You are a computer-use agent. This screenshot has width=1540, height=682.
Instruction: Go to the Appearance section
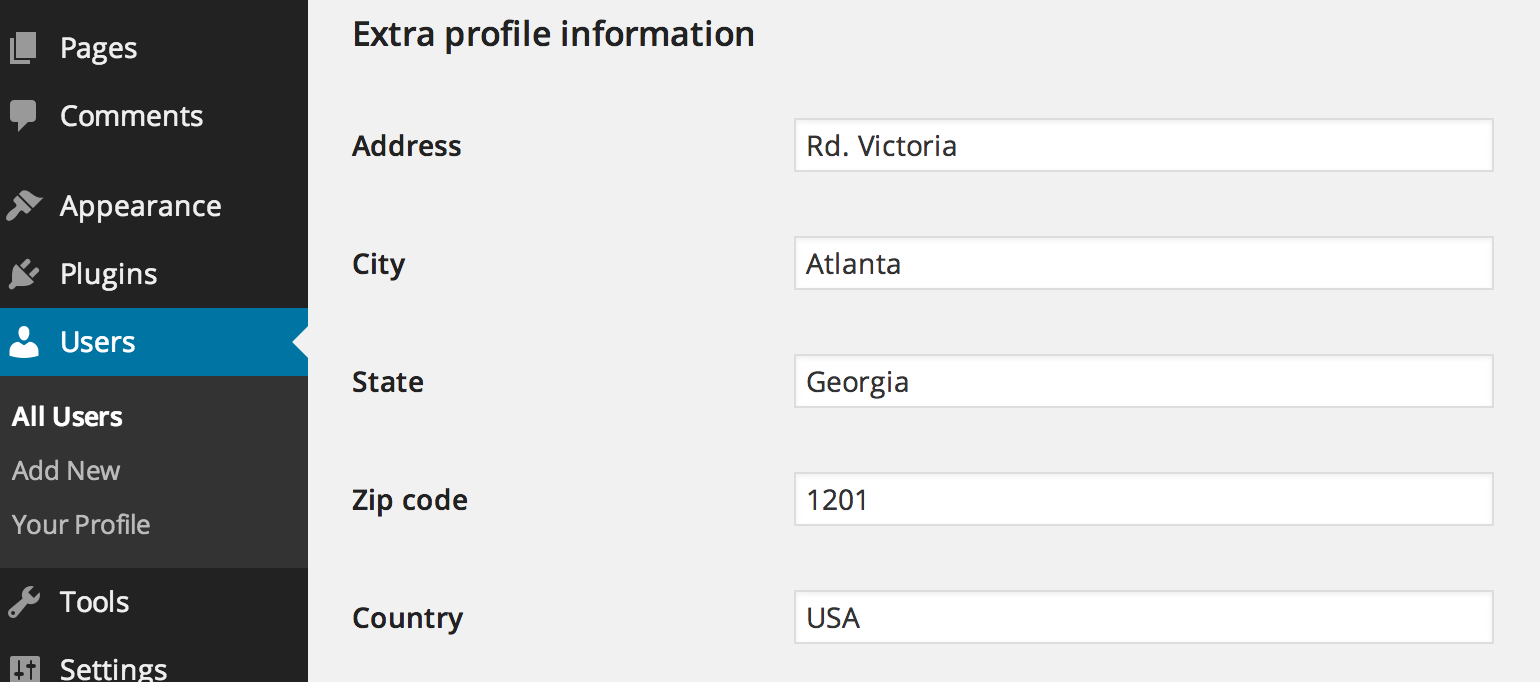(x=140, y=206)
